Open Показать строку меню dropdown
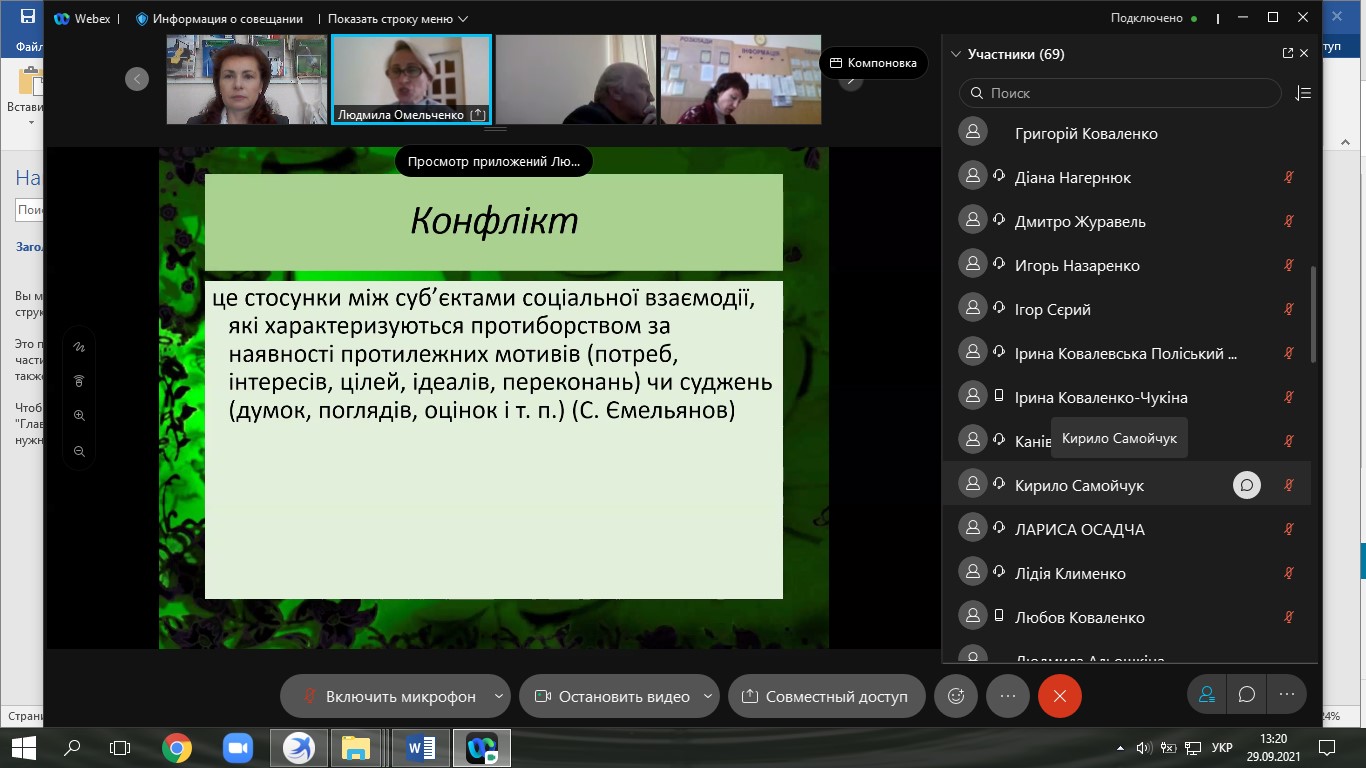Viewport: 1366px width, 768px height. click(x=397, y=19)
